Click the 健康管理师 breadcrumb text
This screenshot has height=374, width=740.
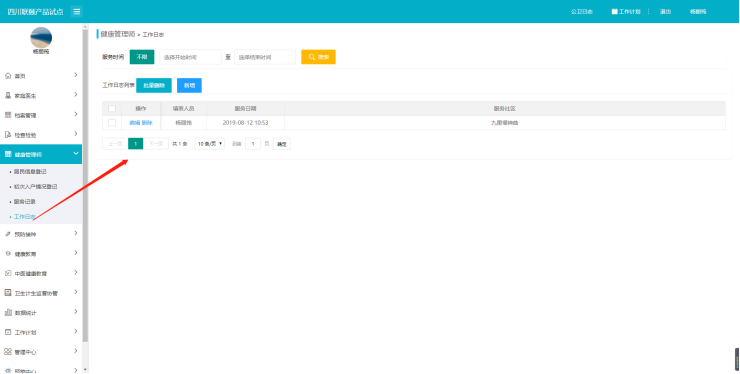coord(118,34)
